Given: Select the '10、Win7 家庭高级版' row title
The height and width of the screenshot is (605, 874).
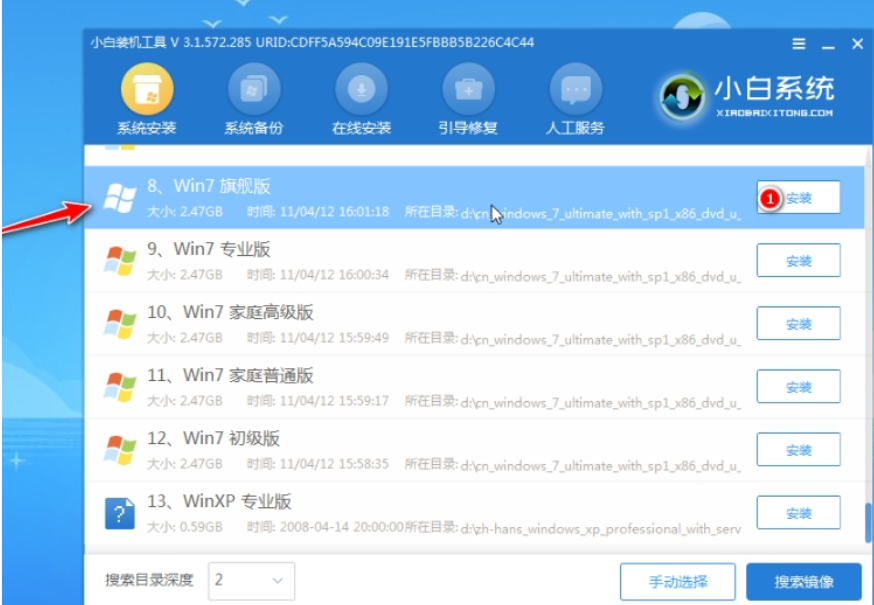Looking at the screenshot, I should point(230,312).
